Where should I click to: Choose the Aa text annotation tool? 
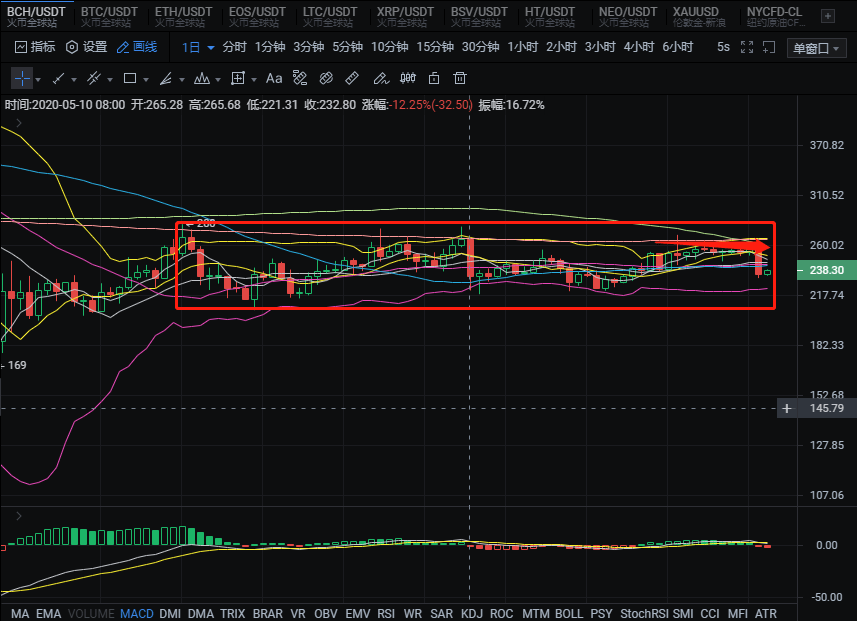(x=274, y=78)
